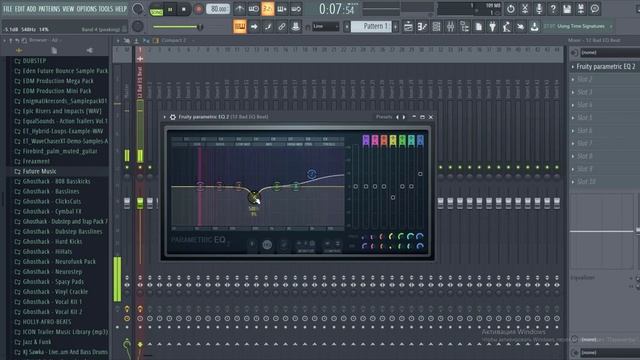Select next preset arrow in EQ window
This screenshot has width=640, height=360.
coord(404,117)
